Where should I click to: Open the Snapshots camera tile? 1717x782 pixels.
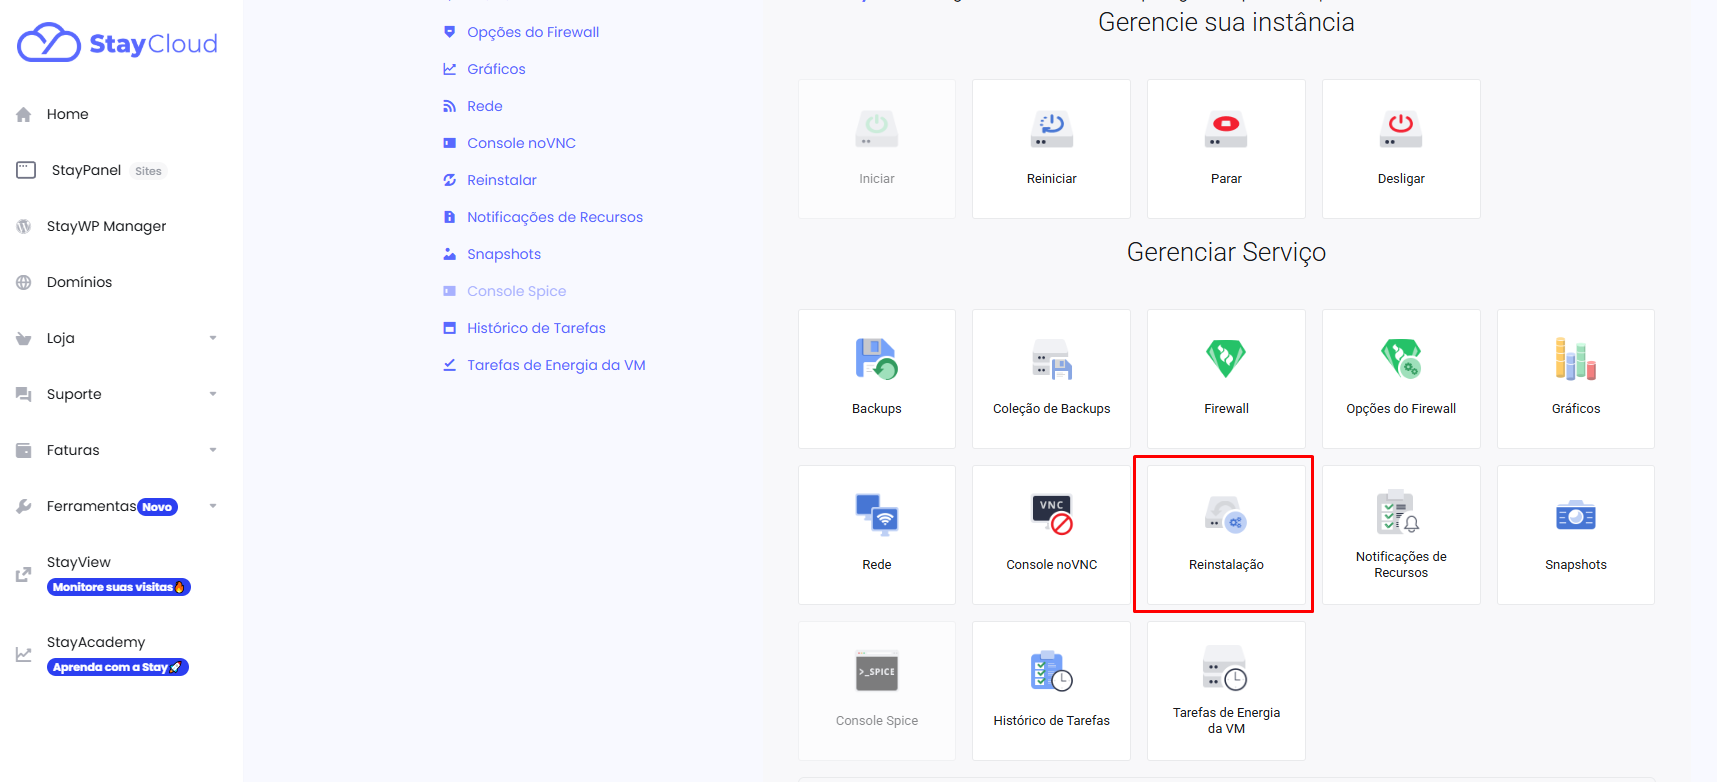point(1576,535)
